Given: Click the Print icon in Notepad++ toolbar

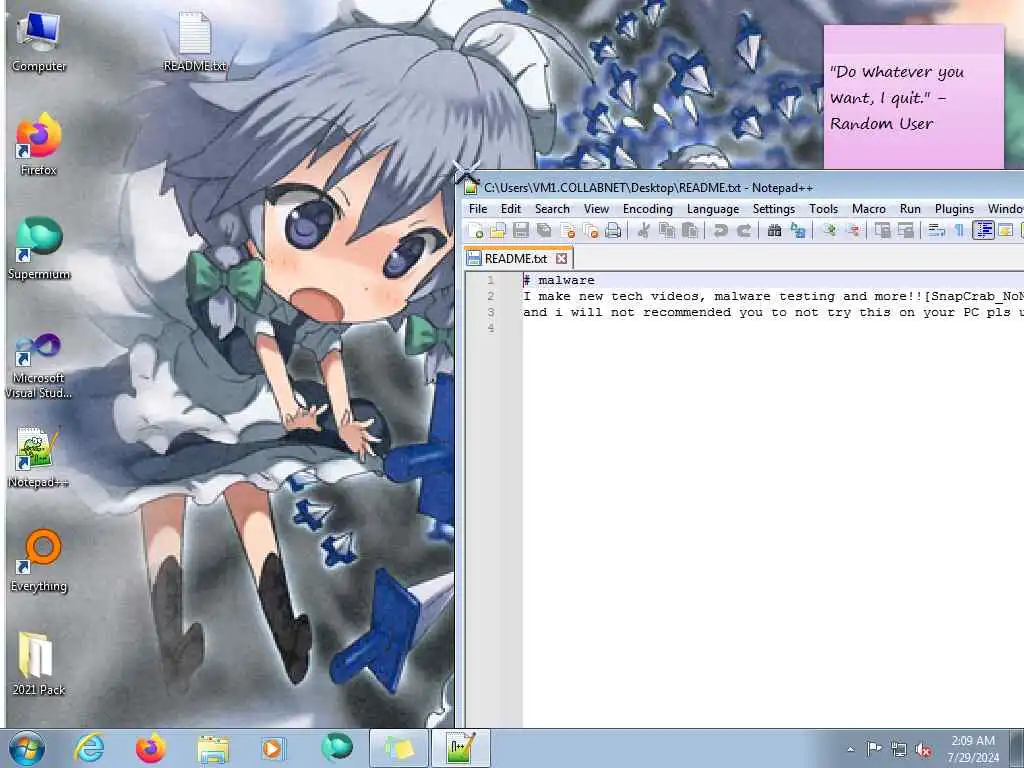Looking at the screenshot, I should (613, 230).
